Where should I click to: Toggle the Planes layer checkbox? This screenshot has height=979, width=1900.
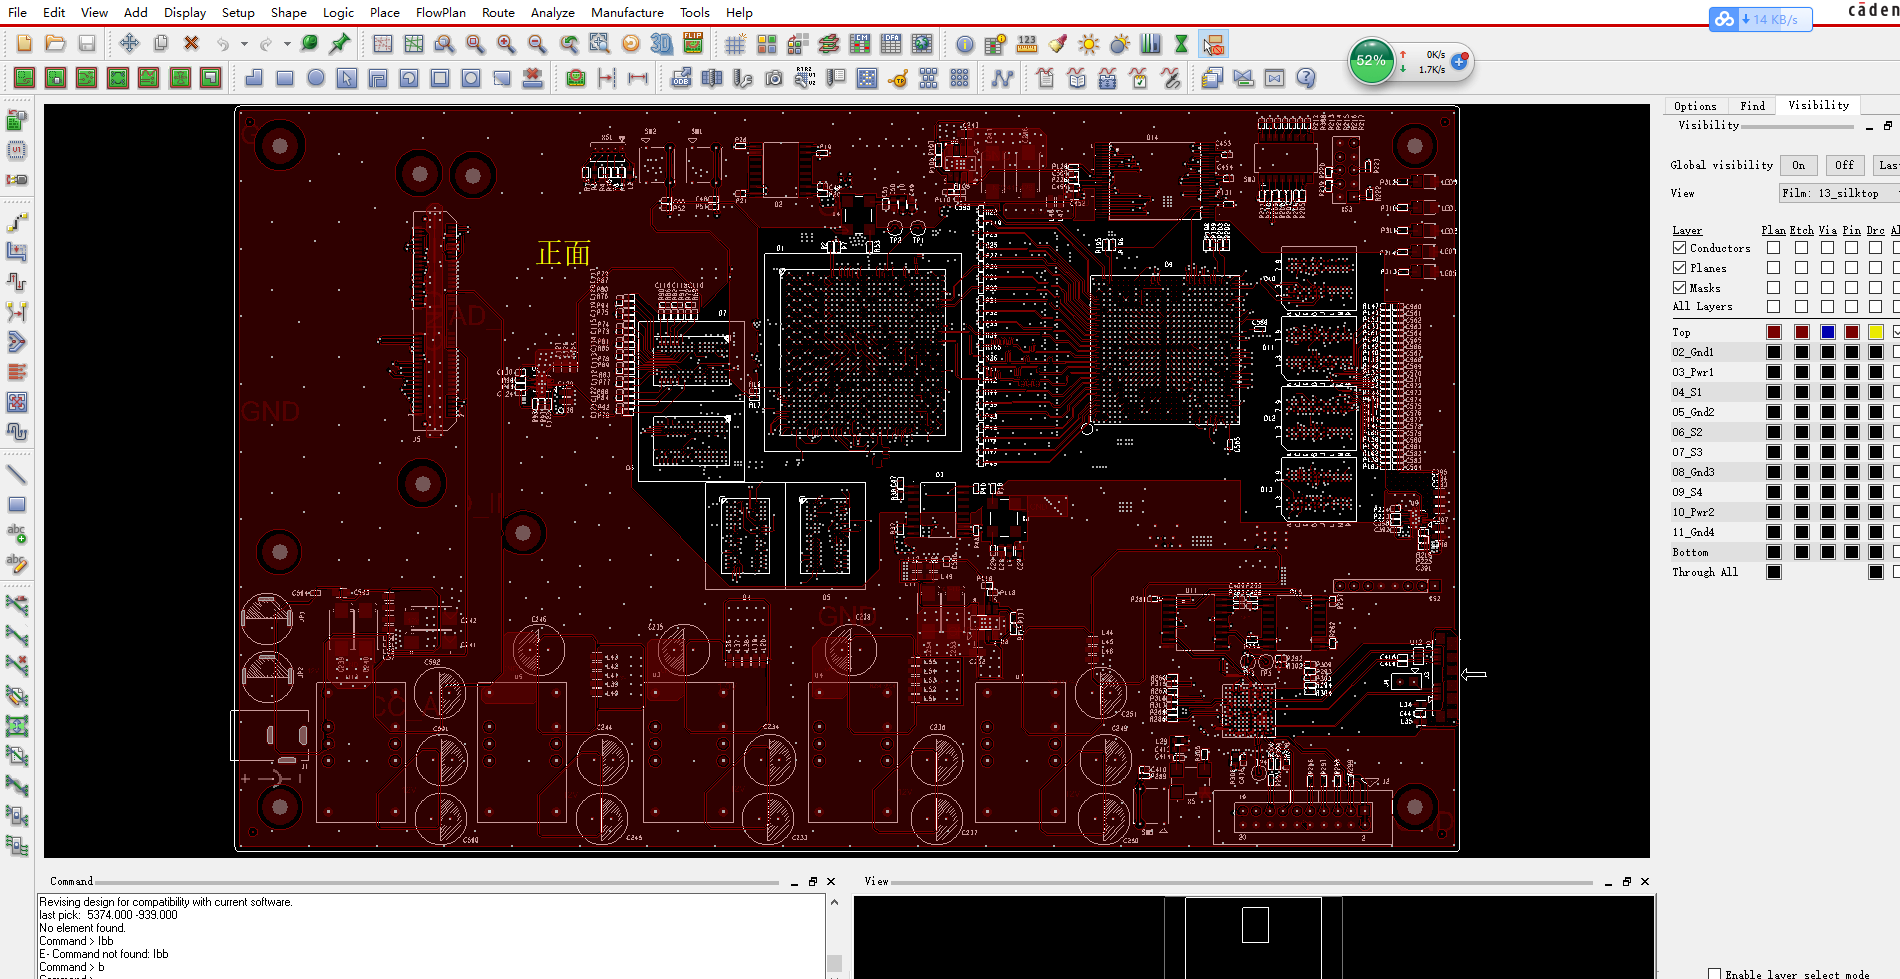(x=1680, y=268)
